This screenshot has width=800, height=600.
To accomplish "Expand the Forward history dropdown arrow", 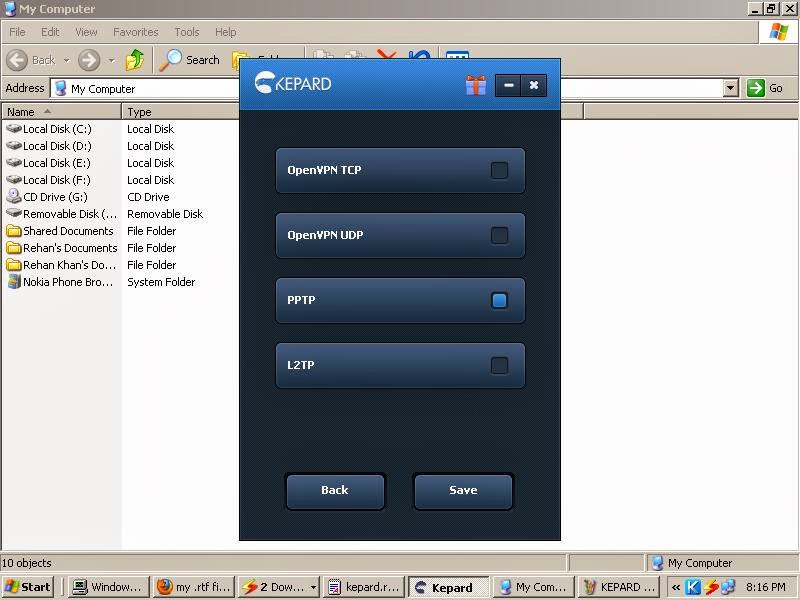I will 111,60.
